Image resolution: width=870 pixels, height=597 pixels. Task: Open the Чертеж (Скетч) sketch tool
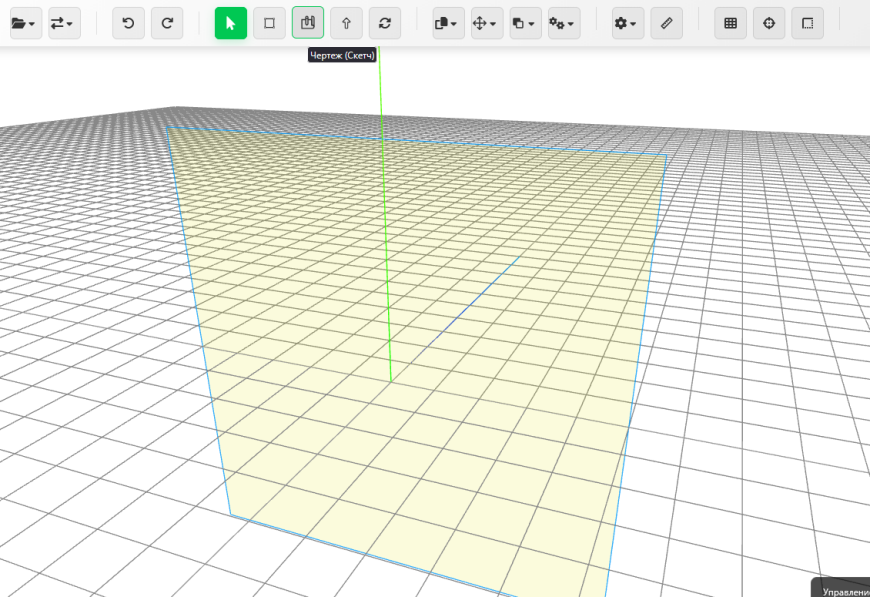pos(307,22)
